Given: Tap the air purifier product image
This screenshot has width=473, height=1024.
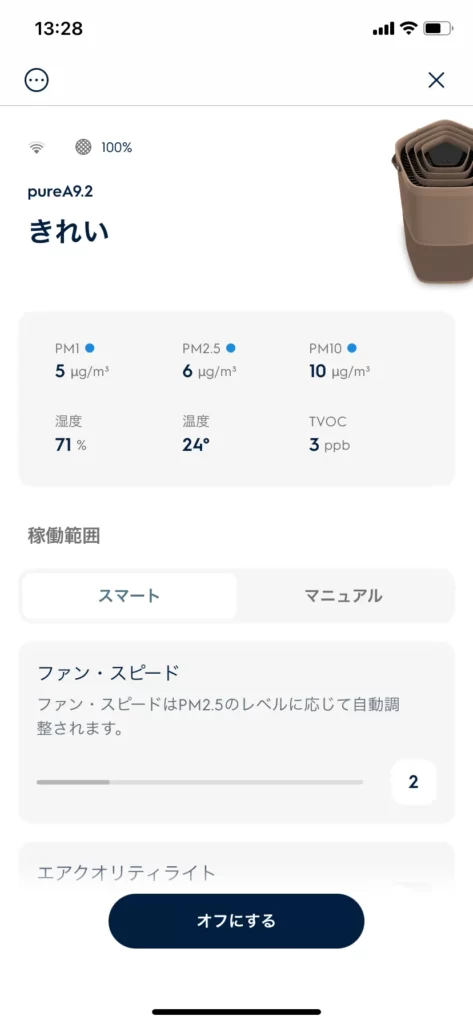Looking at the screenshot, I should (432, 201).
